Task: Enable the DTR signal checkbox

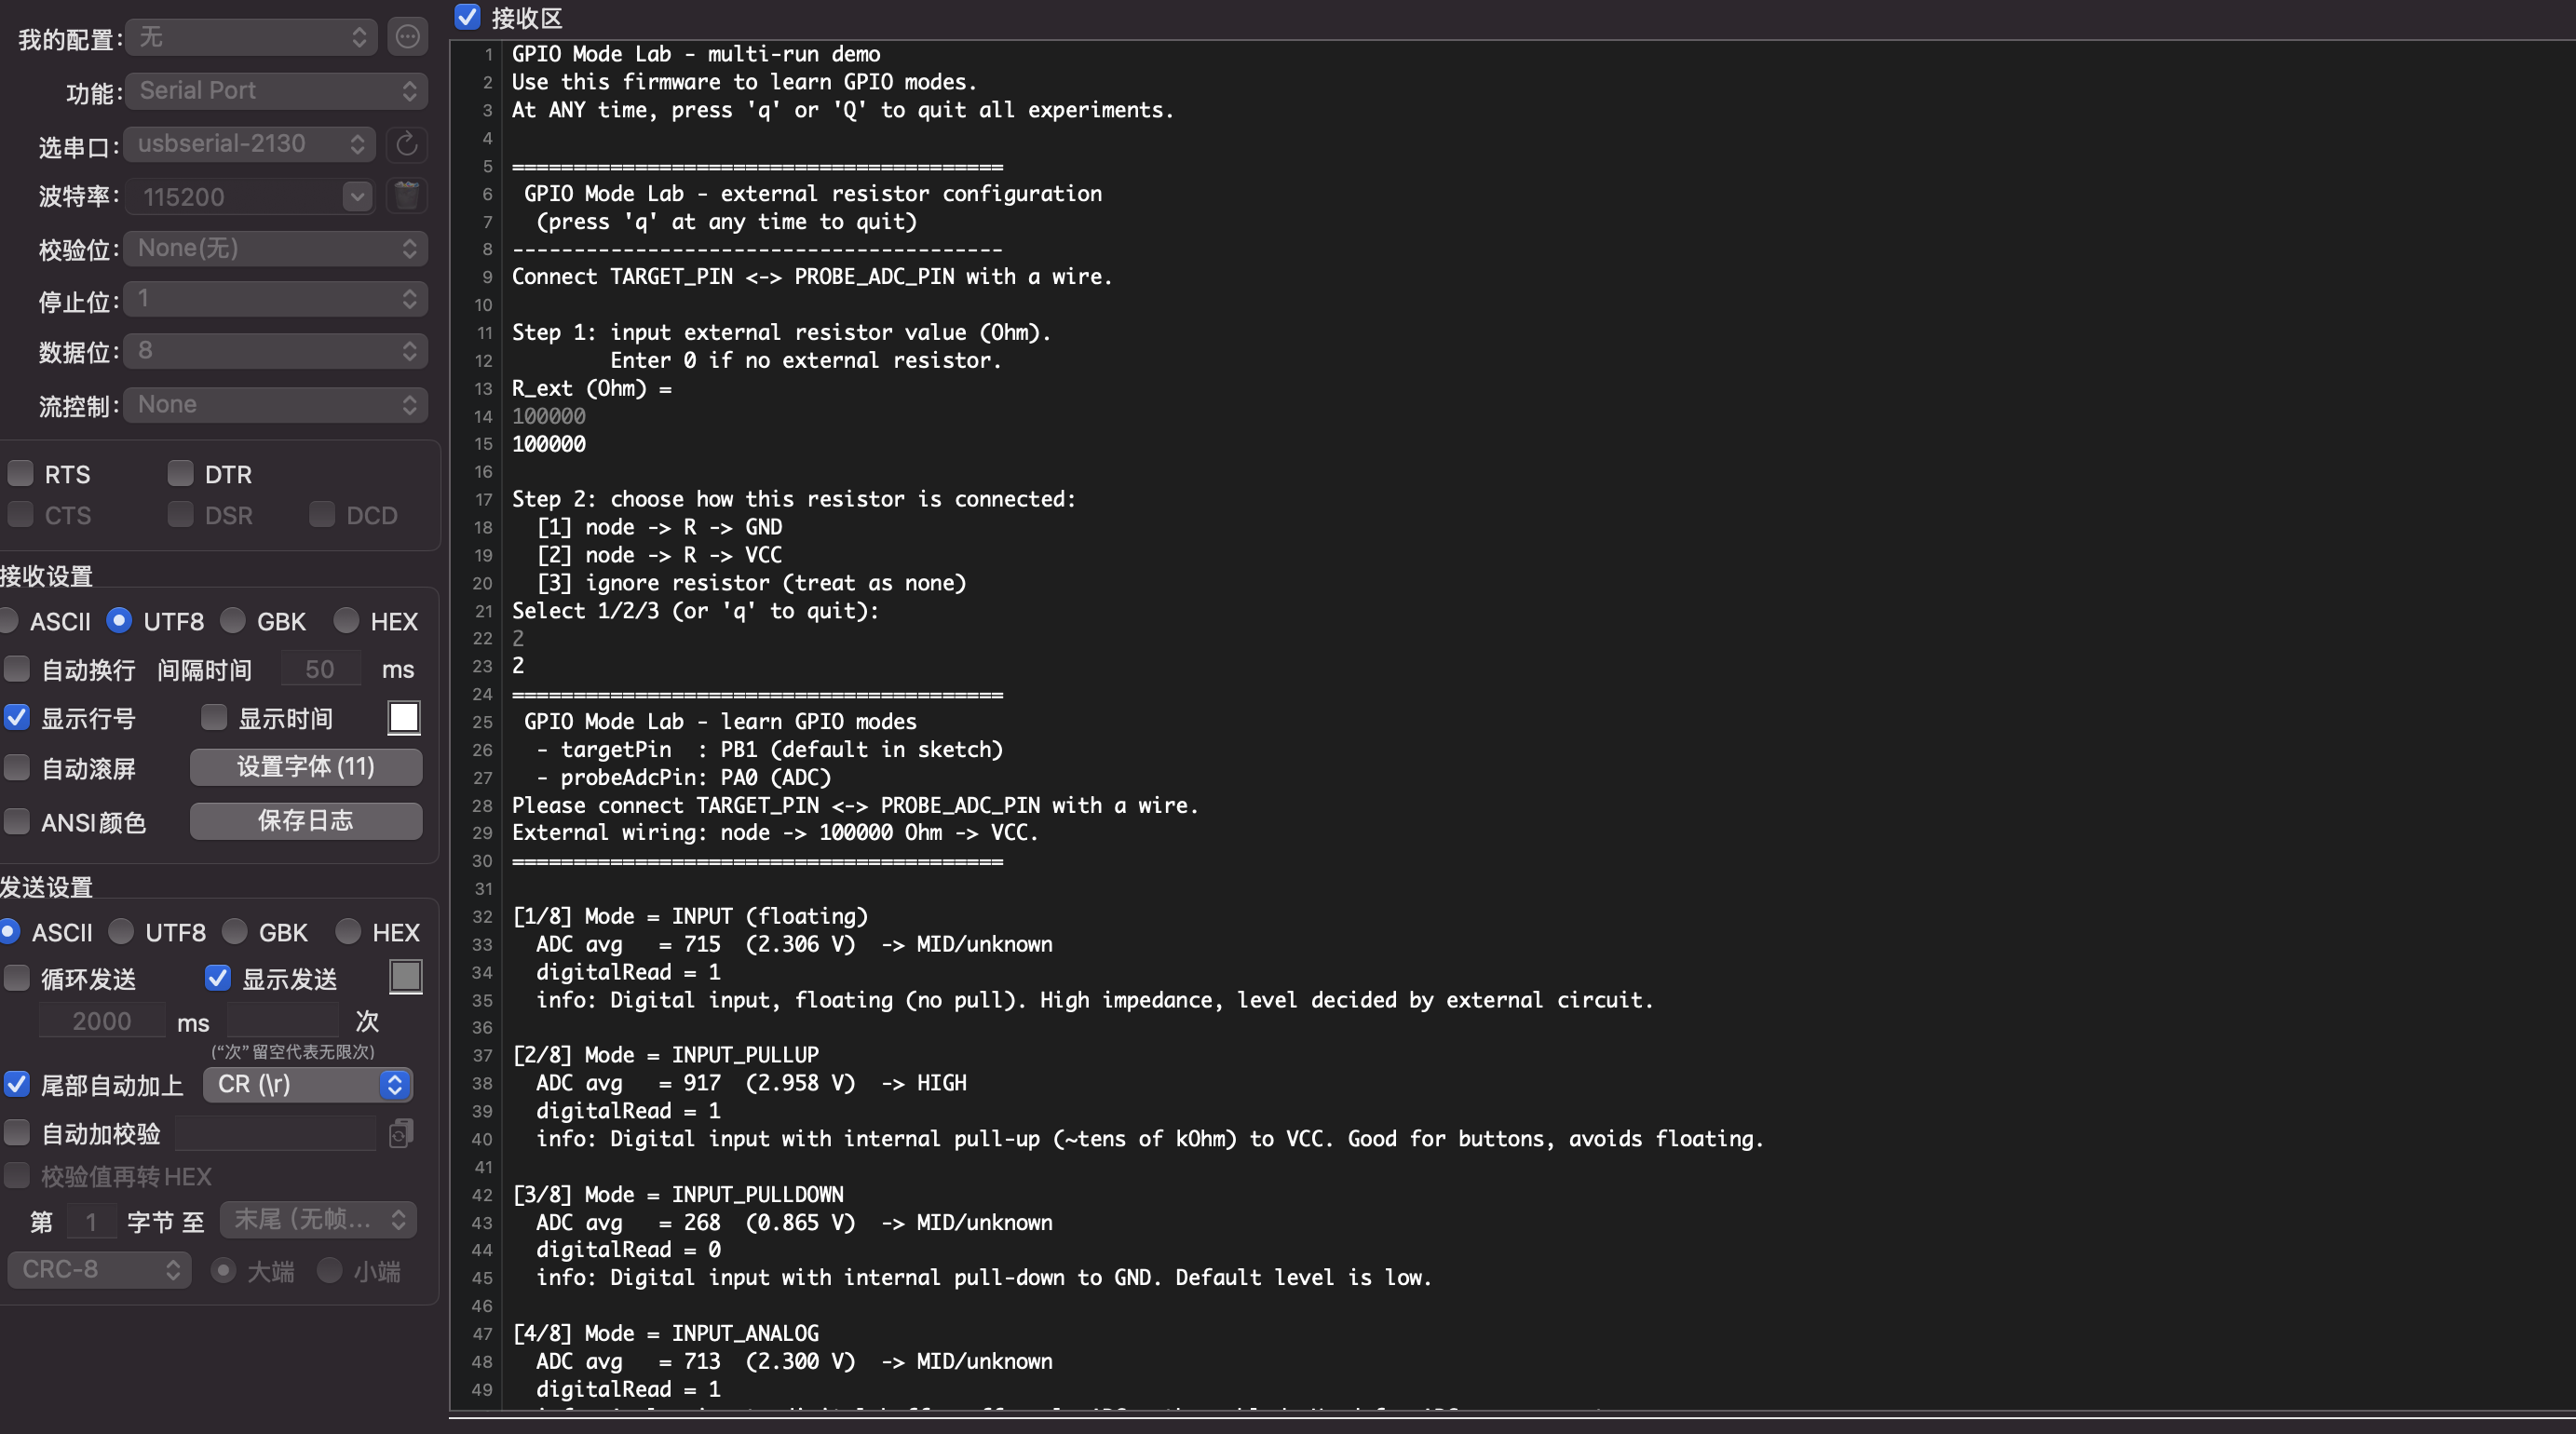Action: point(180,473)
